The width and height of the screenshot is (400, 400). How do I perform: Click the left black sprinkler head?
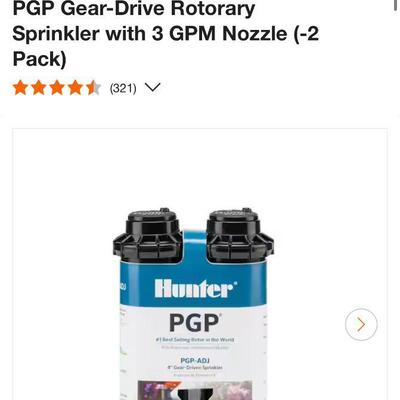pyautogui.click(x=148, y=234)
